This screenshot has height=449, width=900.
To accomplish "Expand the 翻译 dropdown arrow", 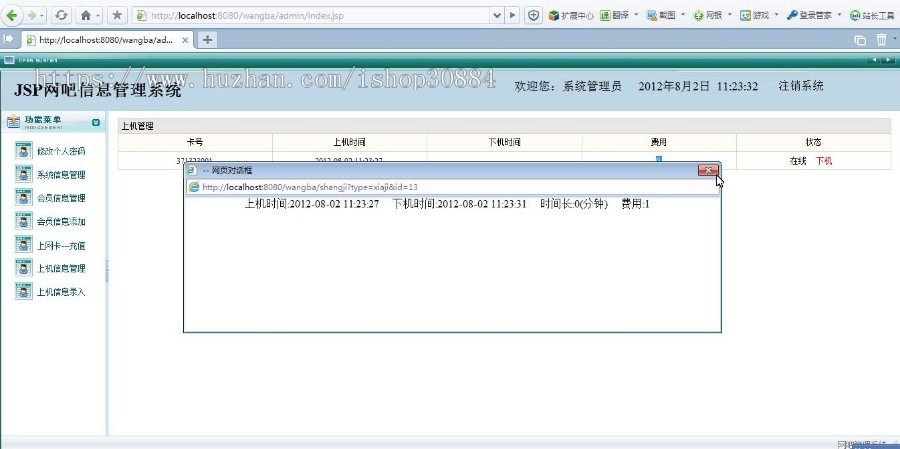I will [x=636, y=15].
